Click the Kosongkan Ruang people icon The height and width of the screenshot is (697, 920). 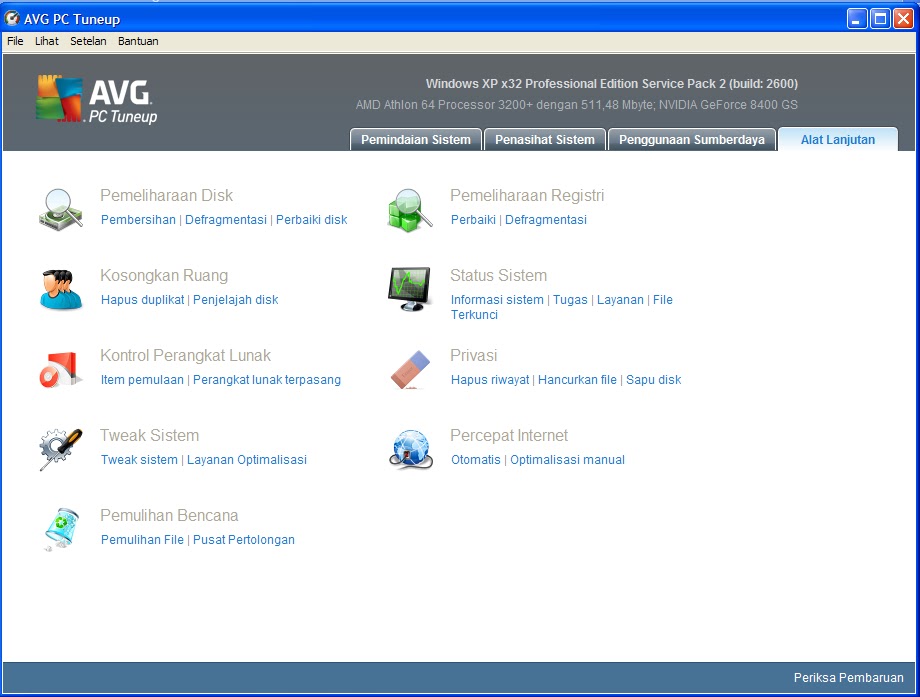click(61, 289)
